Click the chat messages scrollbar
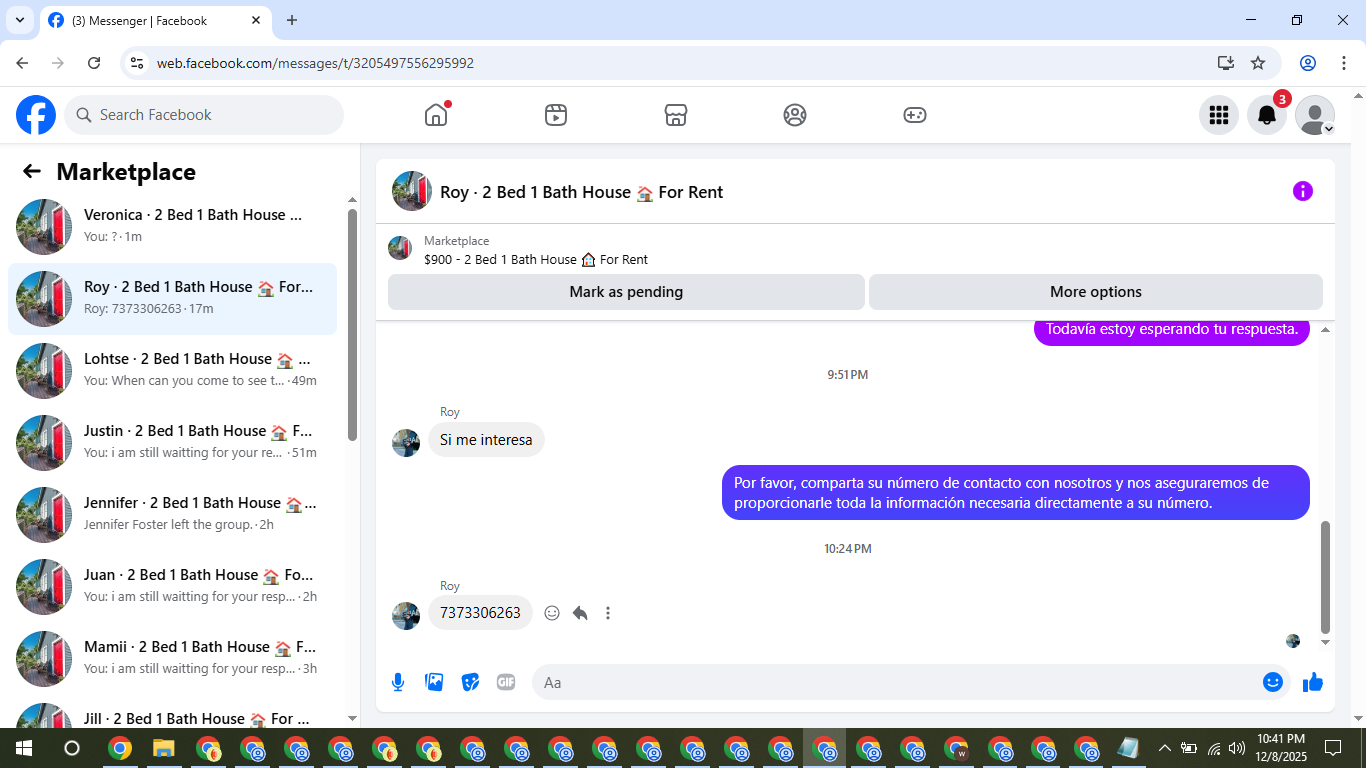This screenshot has width=1366, height=768. pos(1326,577)
